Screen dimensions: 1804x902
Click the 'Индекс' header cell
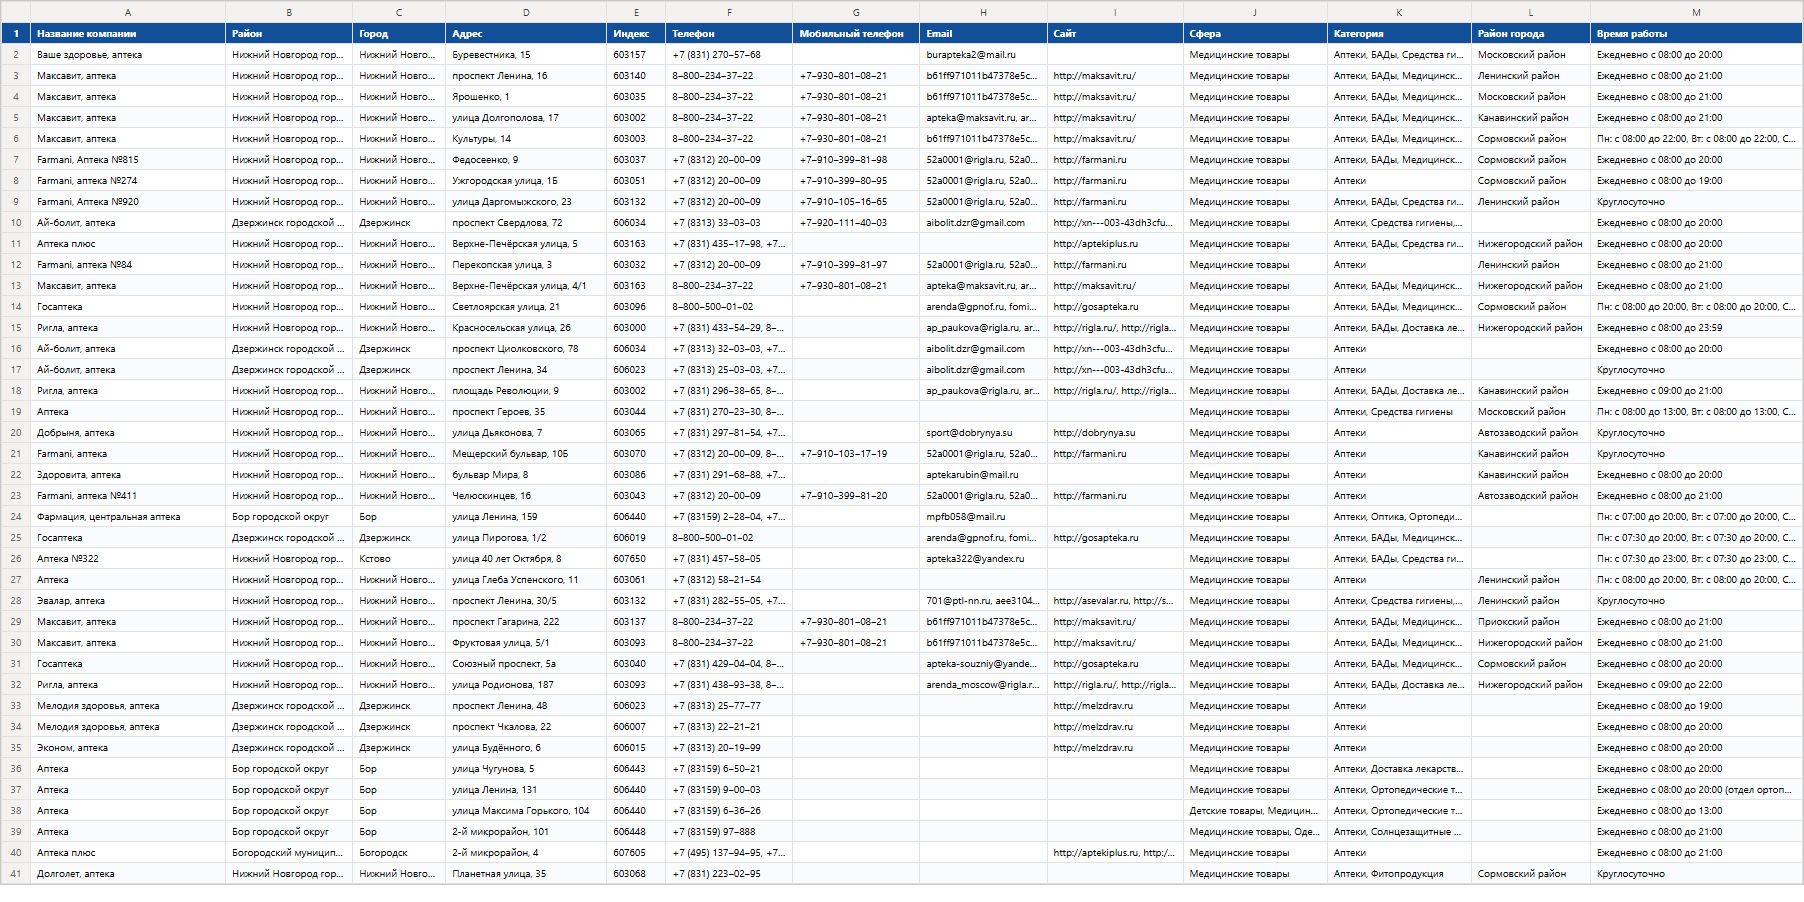coord(636,34)
